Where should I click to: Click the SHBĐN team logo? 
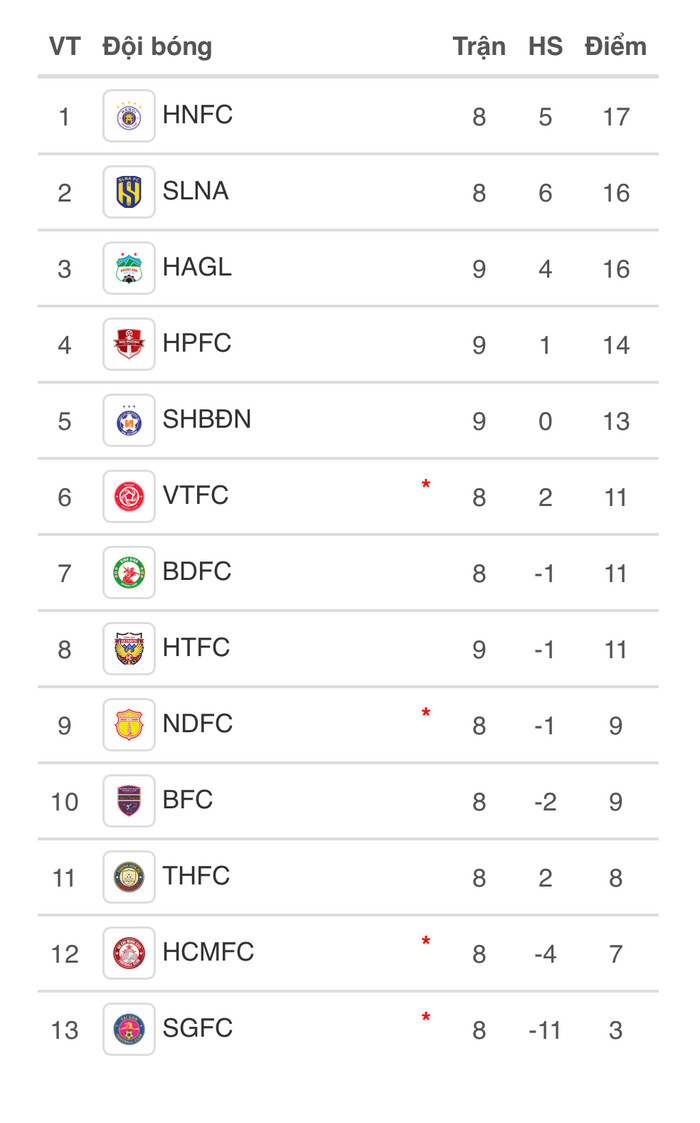(x=129, y=420)
